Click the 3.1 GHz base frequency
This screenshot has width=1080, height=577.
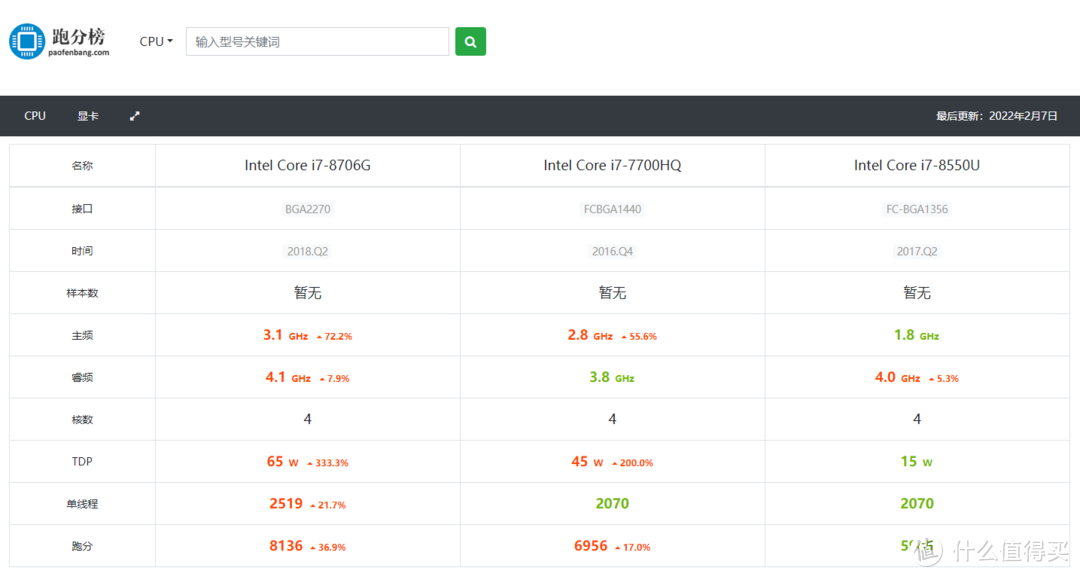[x=285, y=335]
